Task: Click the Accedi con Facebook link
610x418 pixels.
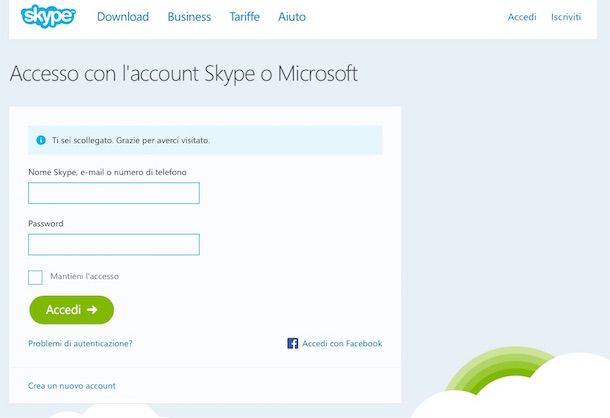Action: coord(342,343)
